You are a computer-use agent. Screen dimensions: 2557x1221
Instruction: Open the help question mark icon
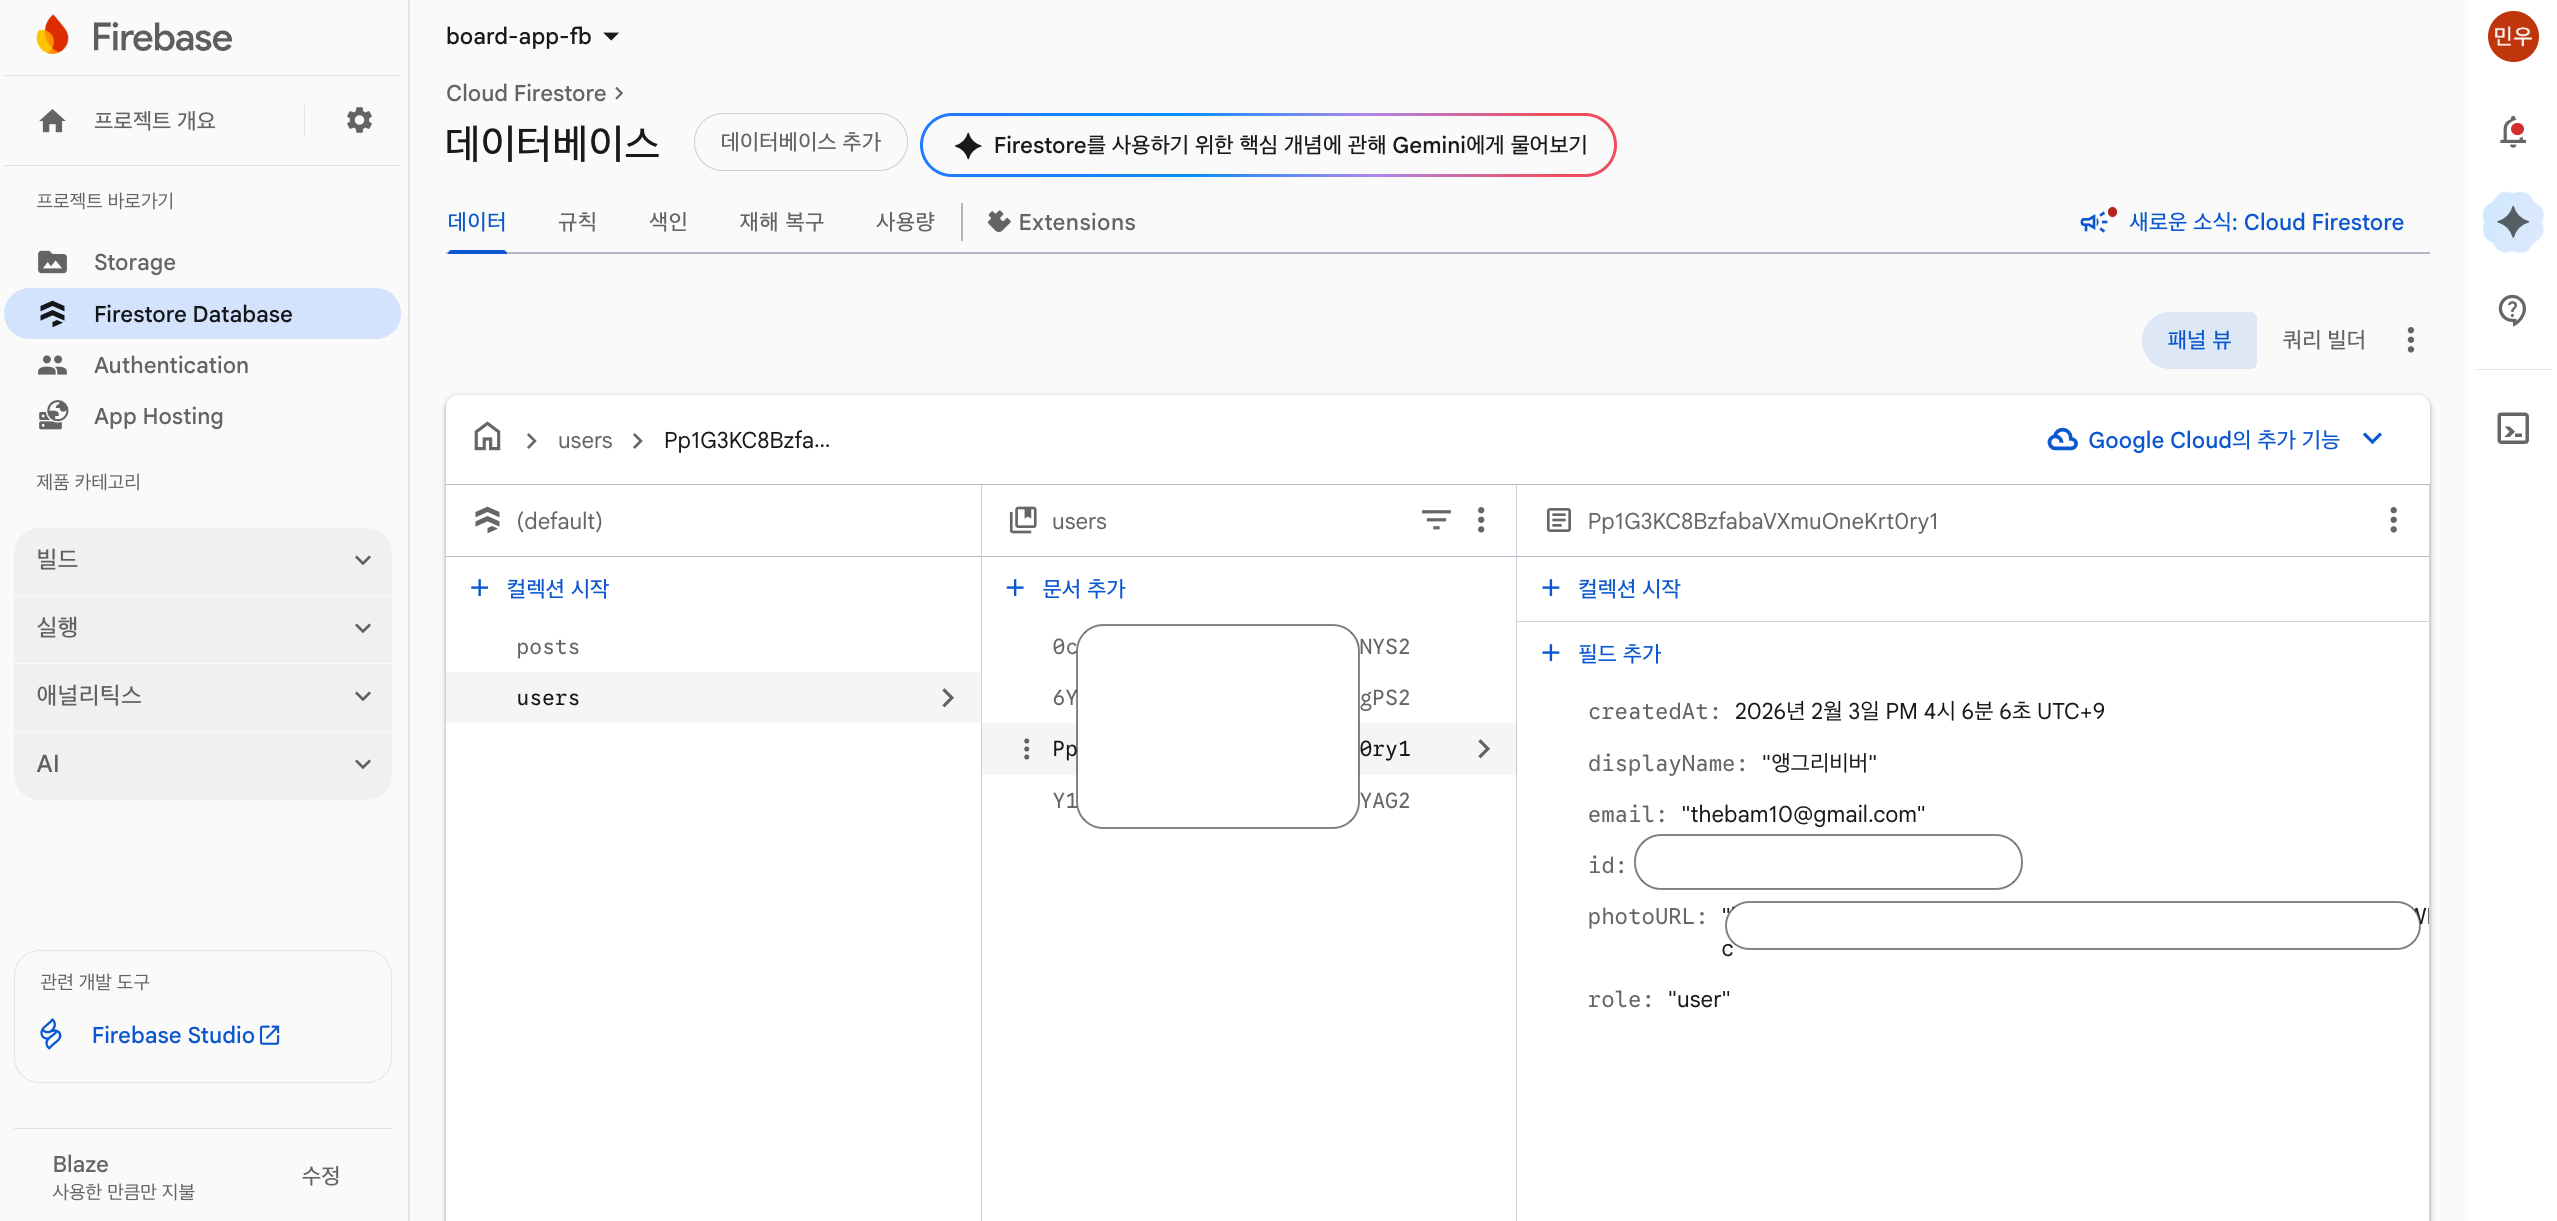(2512, 310)
